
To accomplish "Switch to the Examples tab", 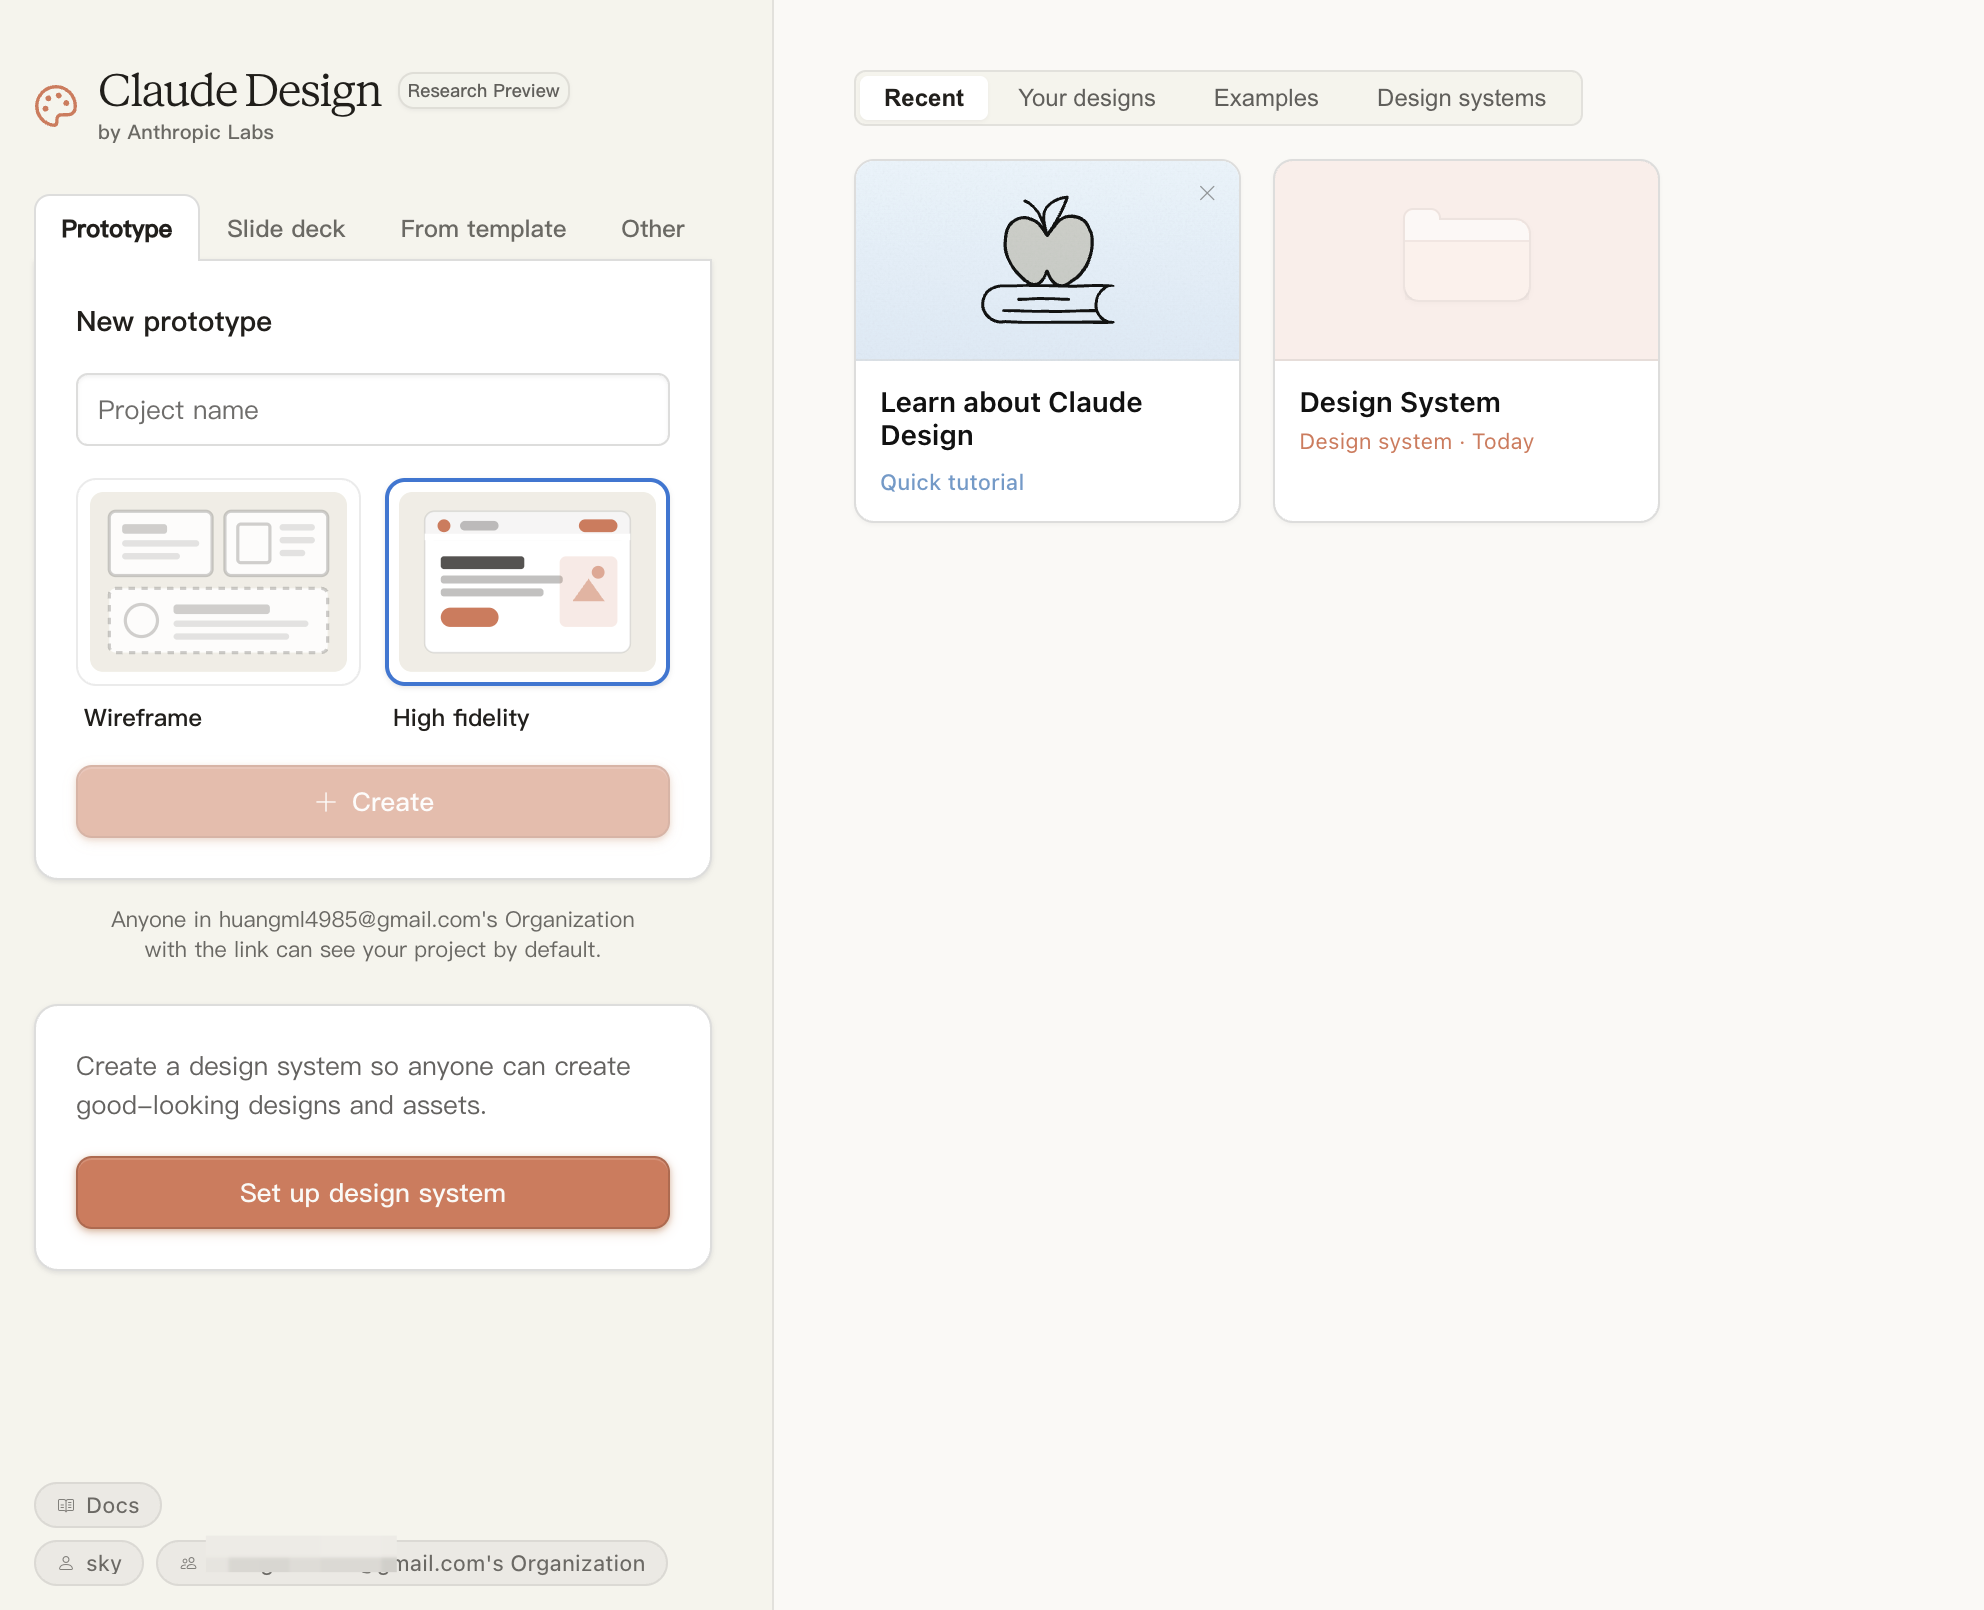I will tap(1265, 98).
